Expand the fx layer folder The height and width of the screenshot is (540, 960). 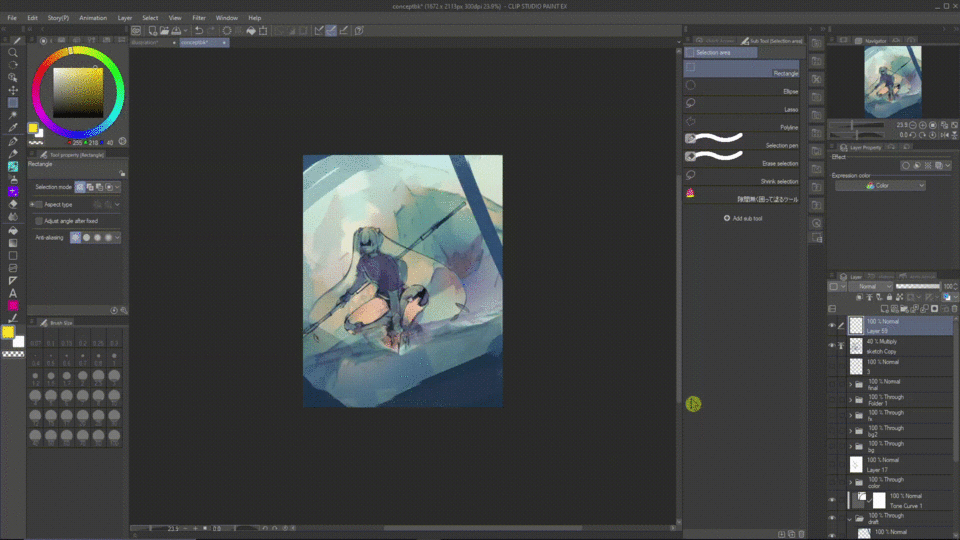[850, 415]
